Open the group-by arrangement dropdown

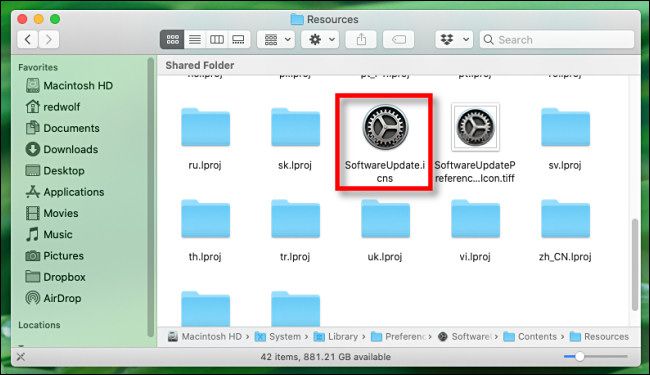pos(276,40)
